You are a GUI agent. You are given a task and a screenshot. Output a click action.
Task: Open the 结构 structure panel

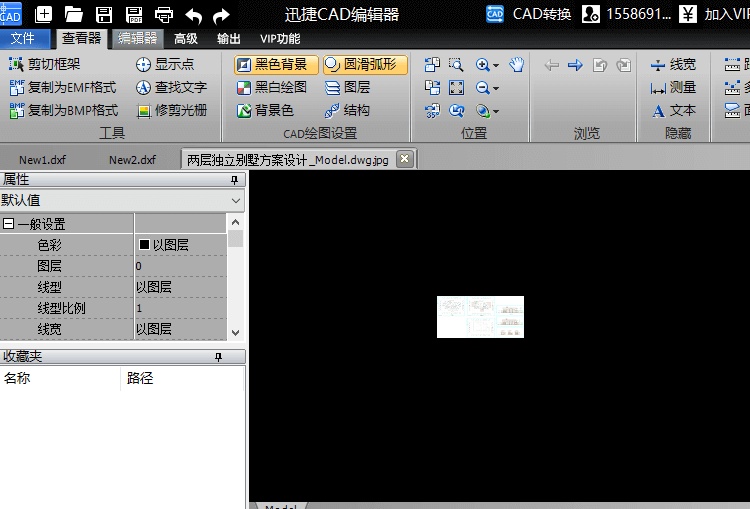[347, 111]
